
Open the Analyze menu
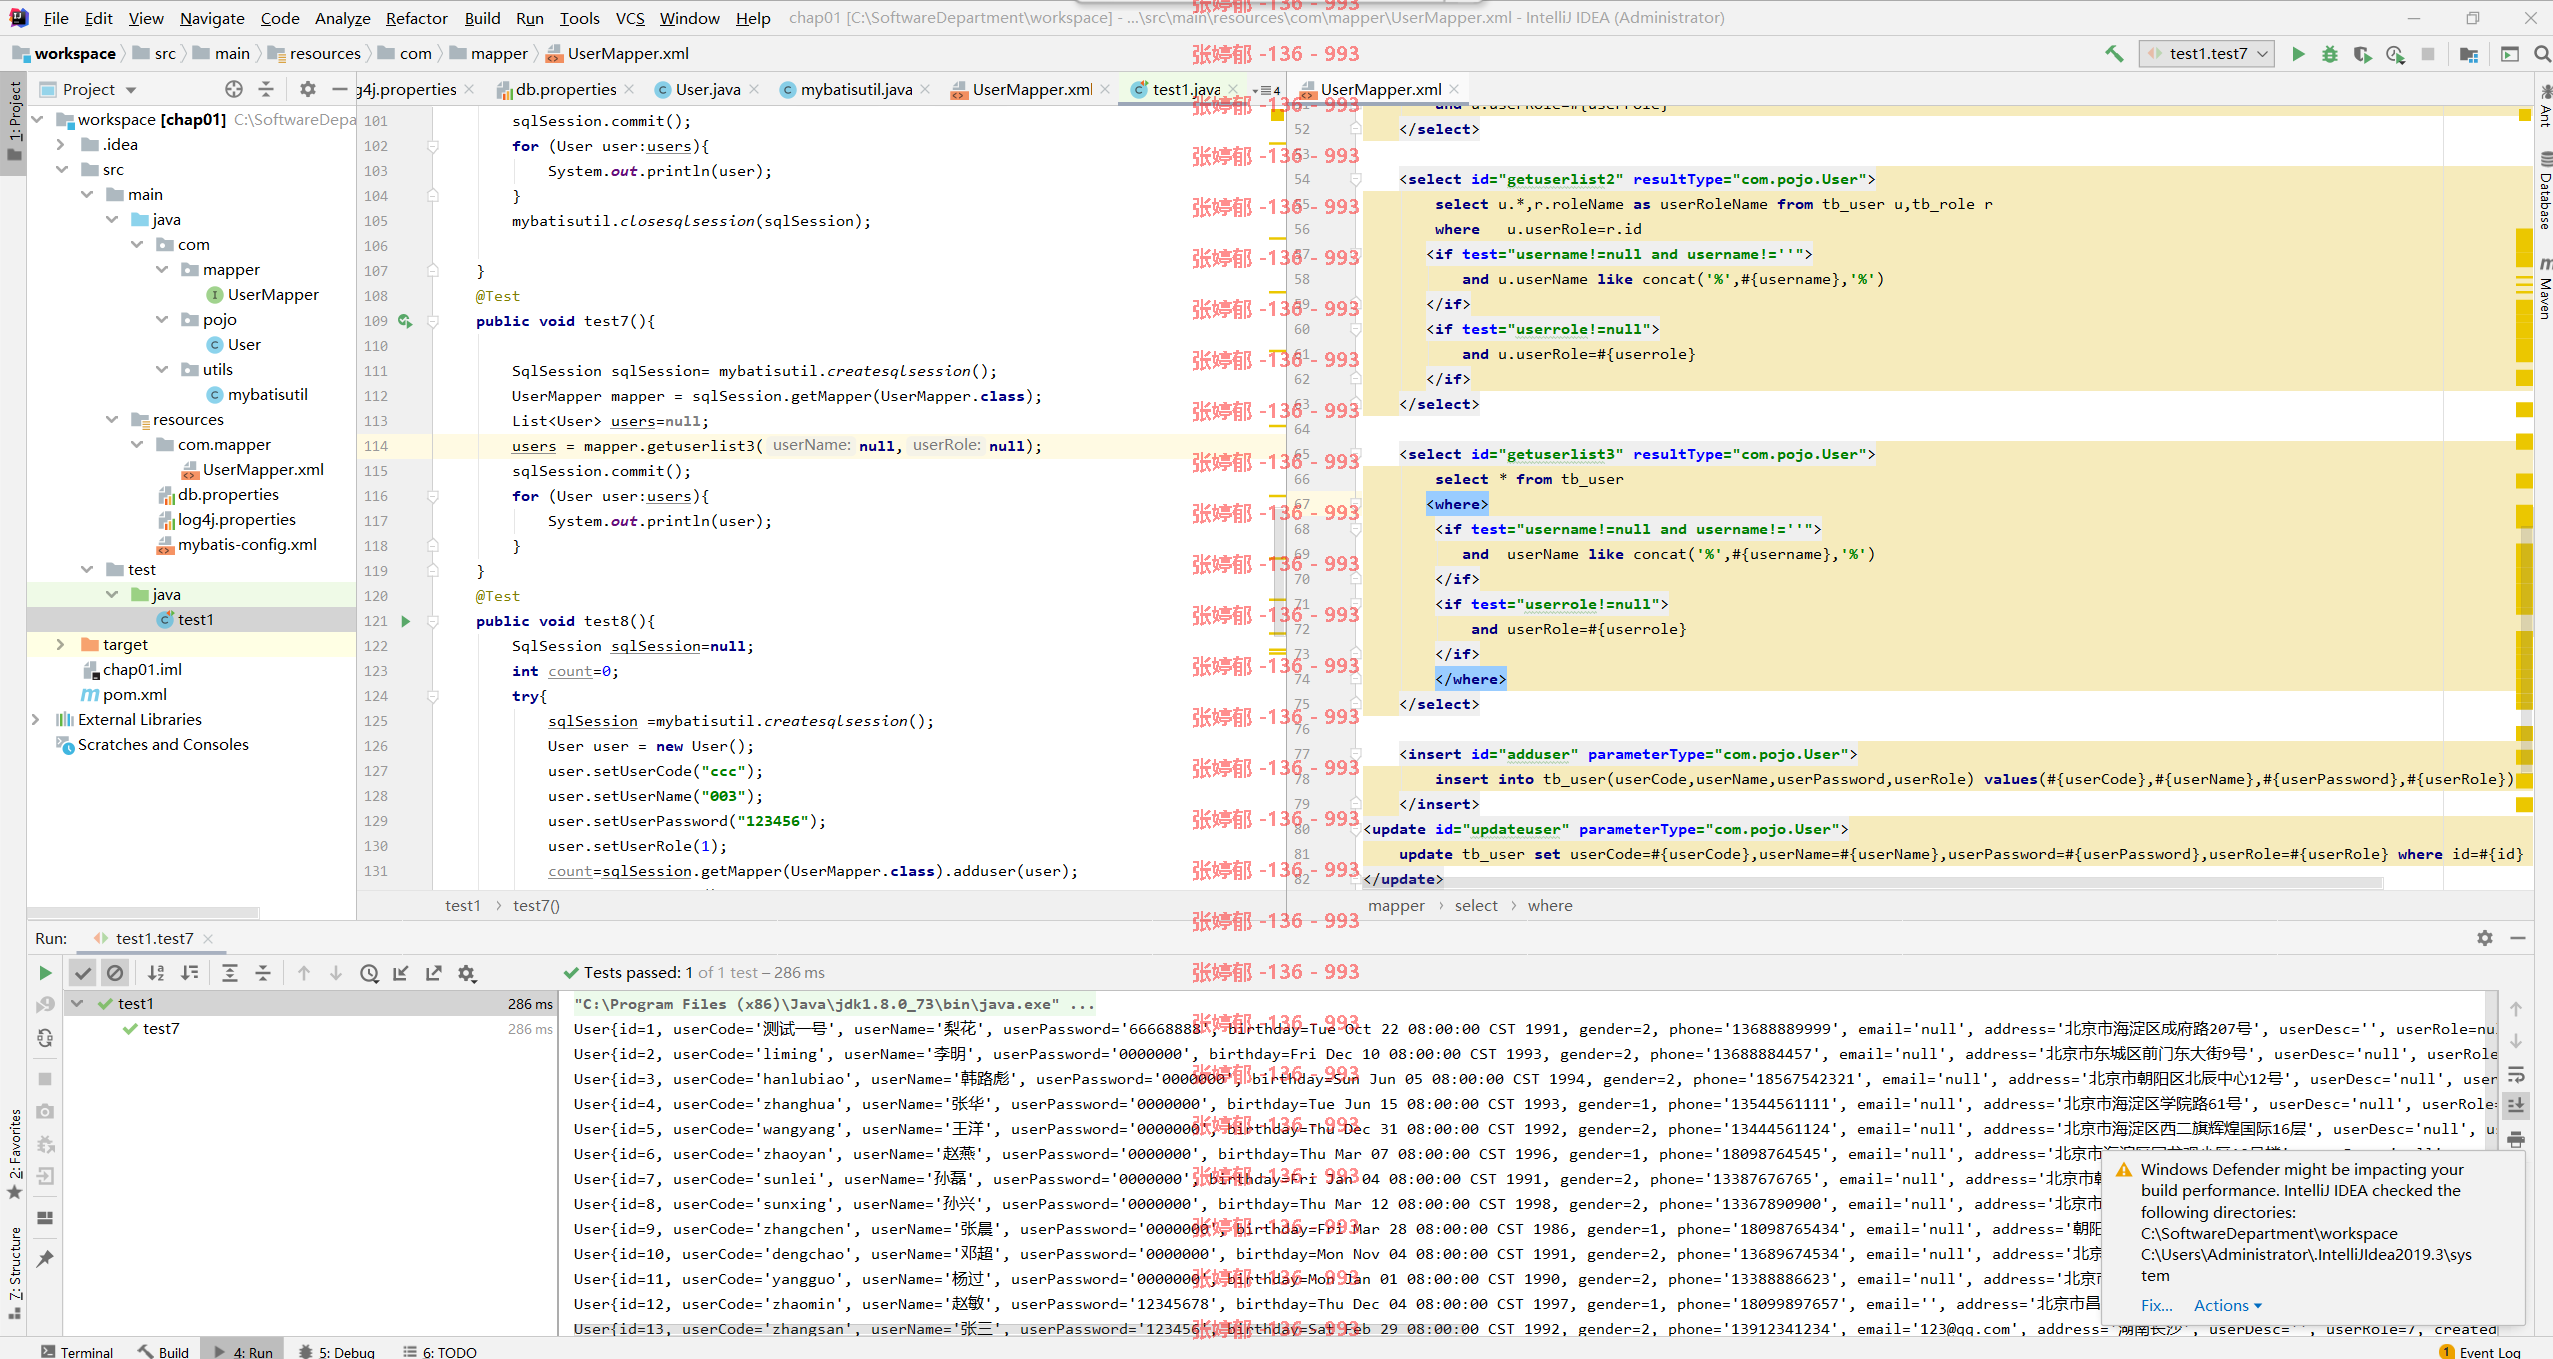[342, 18]
